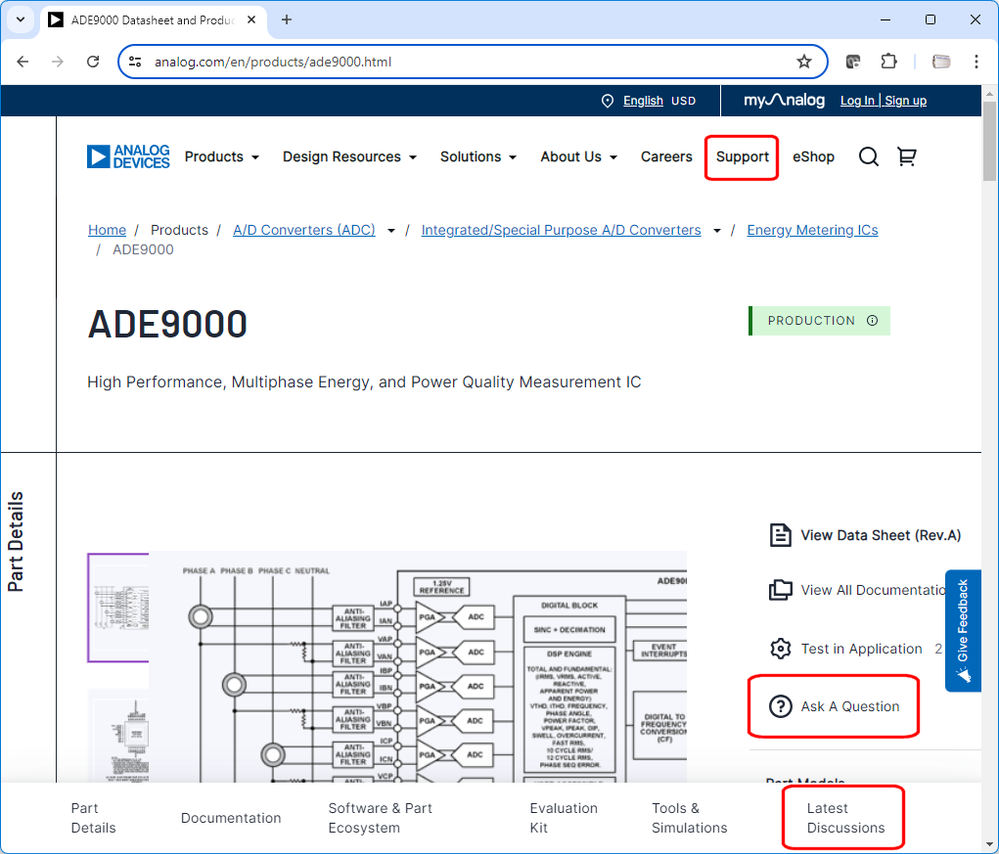The image size is (999, 854).
Task: Change language via English link
Action: pyautogui.click(x=643, y=101)
